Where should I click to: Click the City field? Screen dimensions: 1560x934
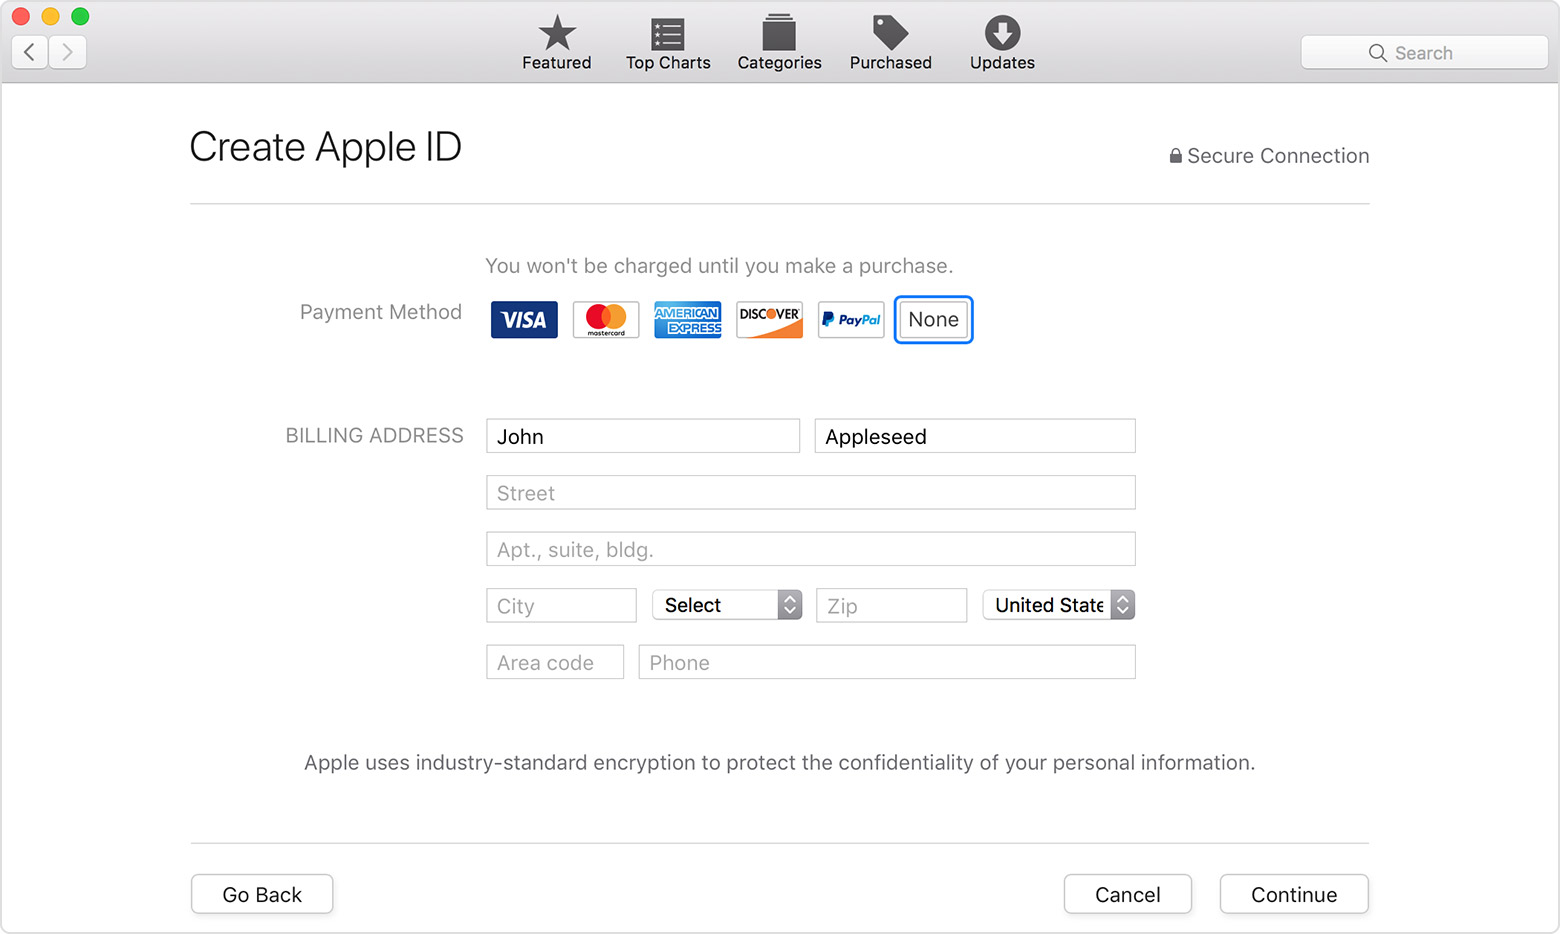[561, 606]
